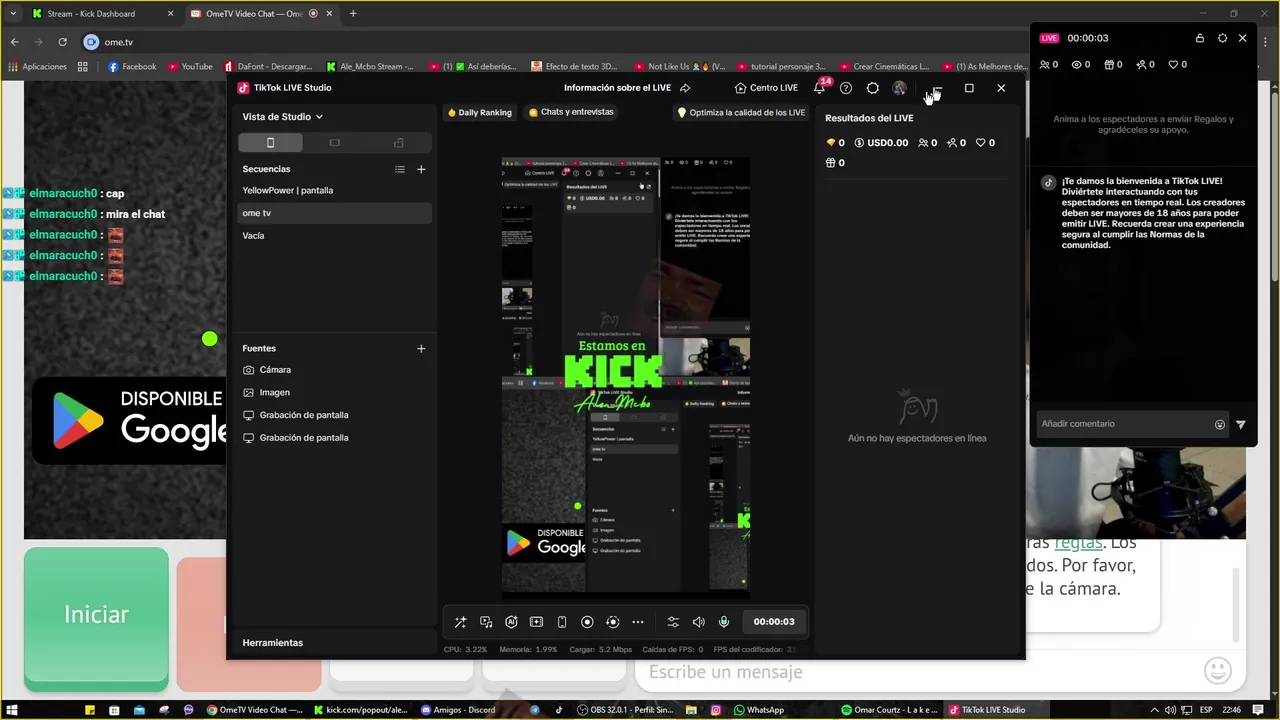Open WhatsApp from the taskbar

[x=759, y=710]
